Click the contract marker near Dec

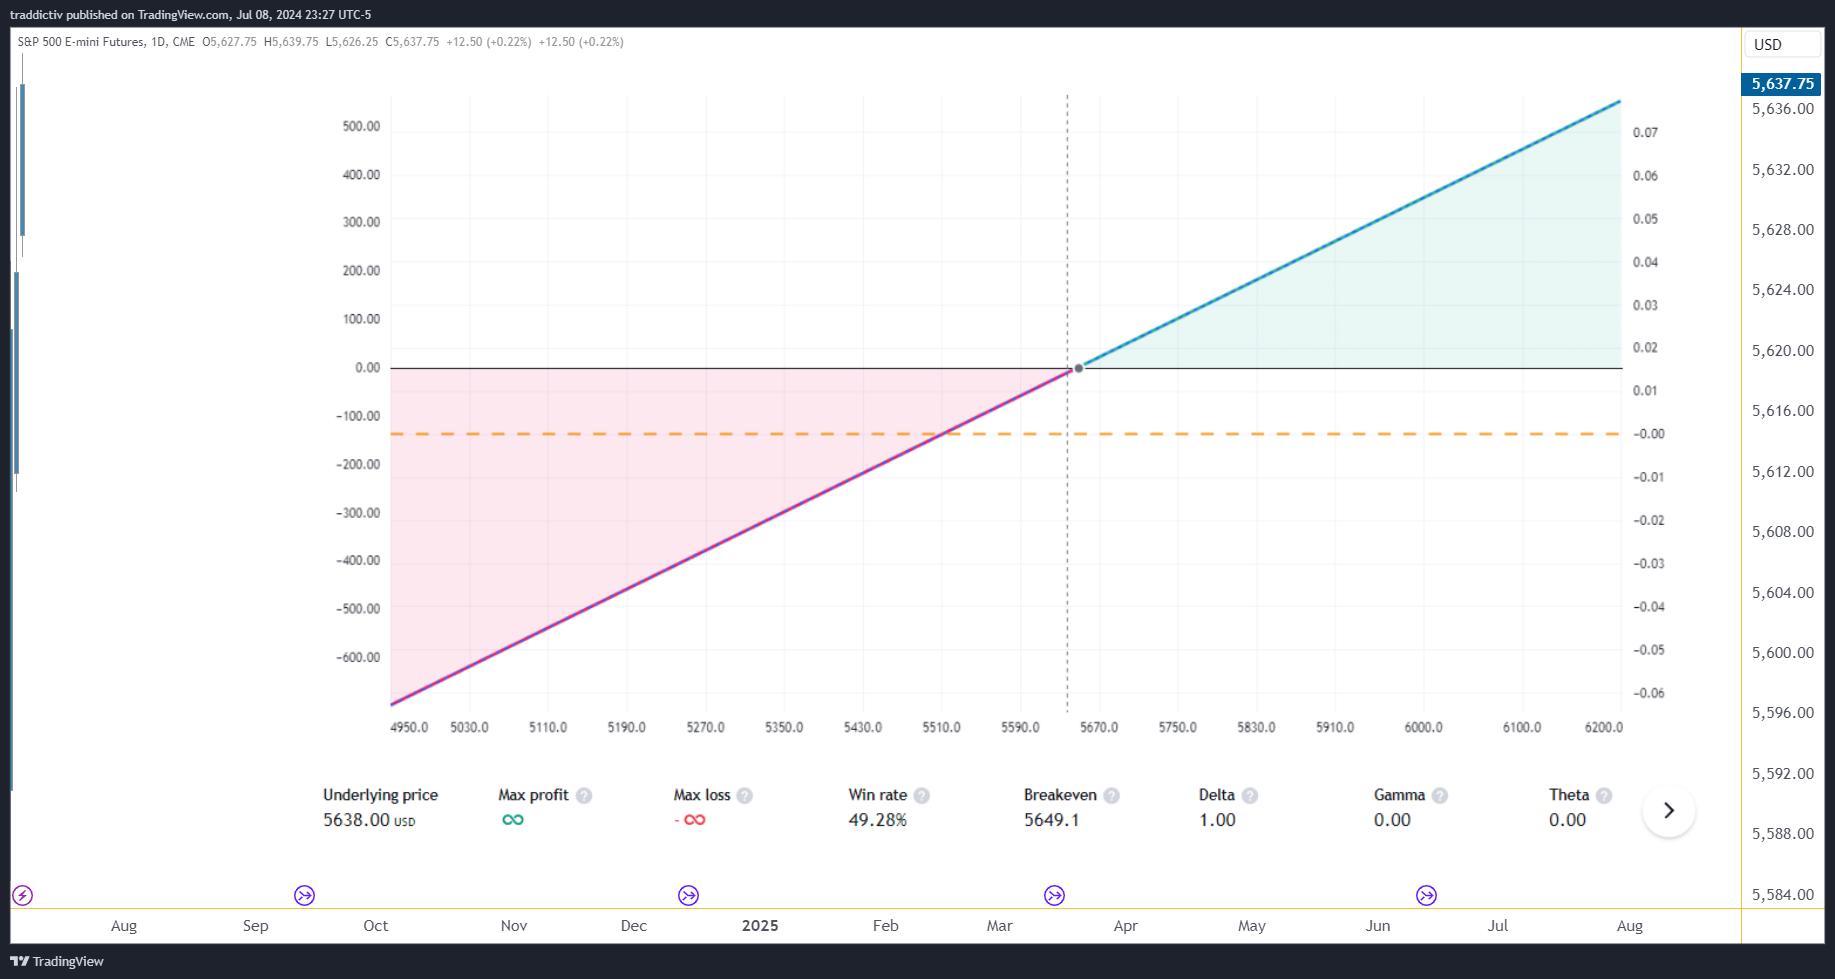pyautogui.click(x=688, y=895)
